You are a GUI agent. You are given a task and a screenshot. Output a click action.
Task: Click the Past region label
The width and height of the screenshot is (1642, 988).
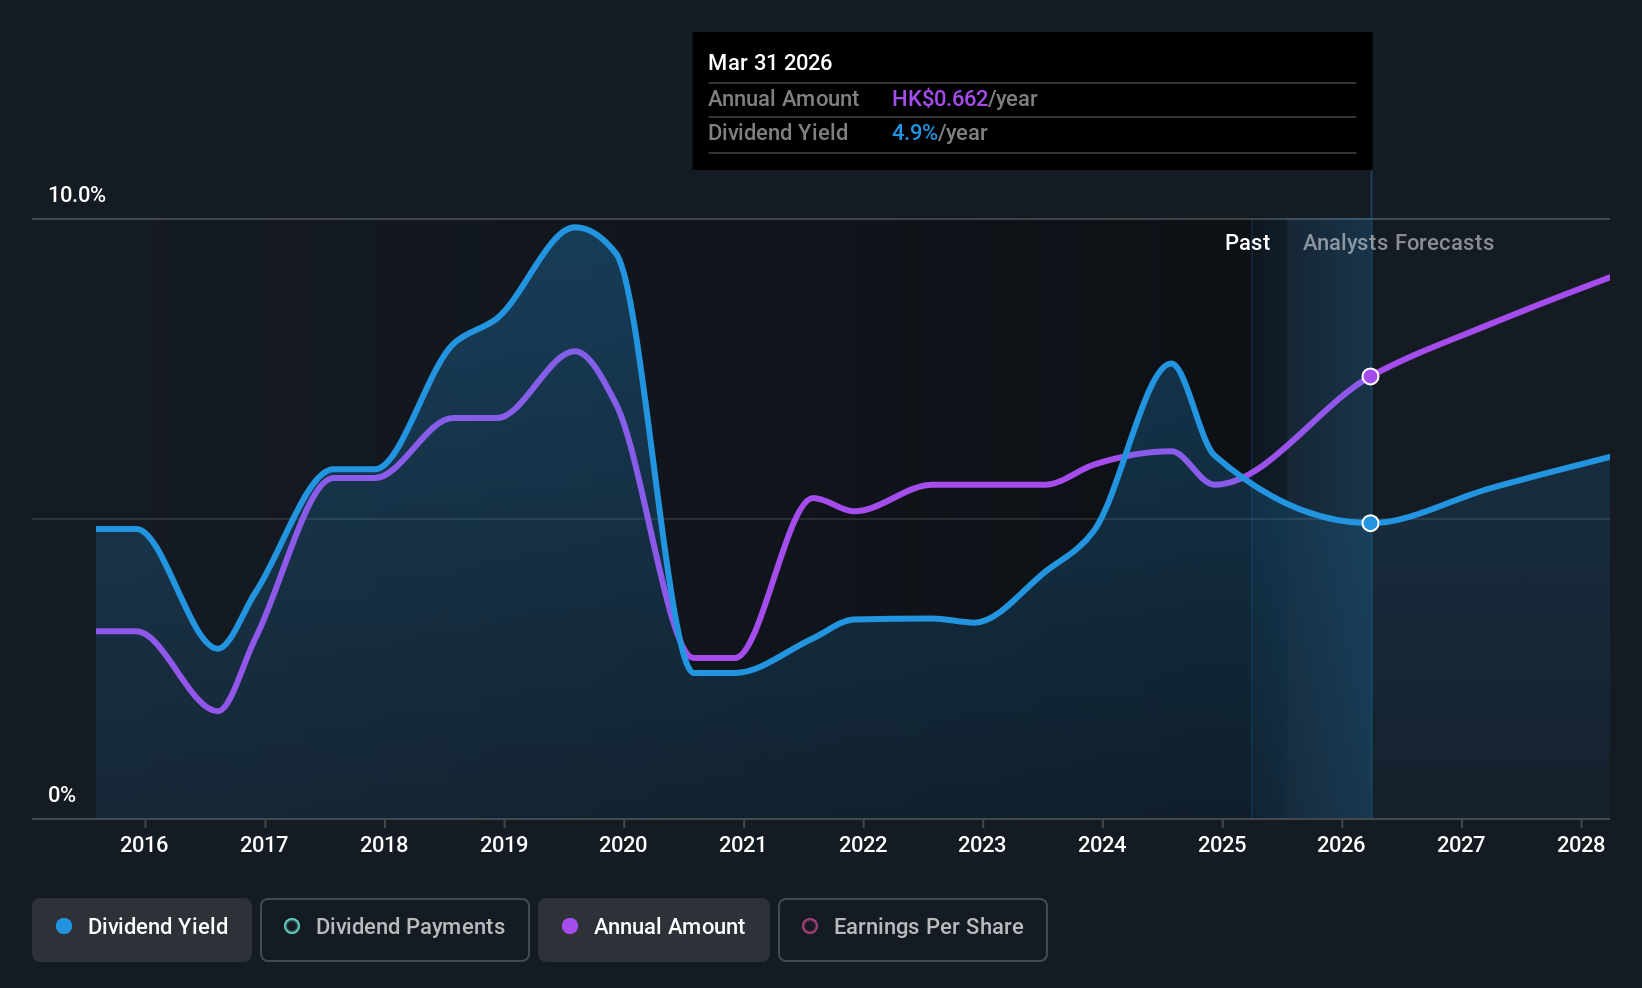click(1247, 242)
